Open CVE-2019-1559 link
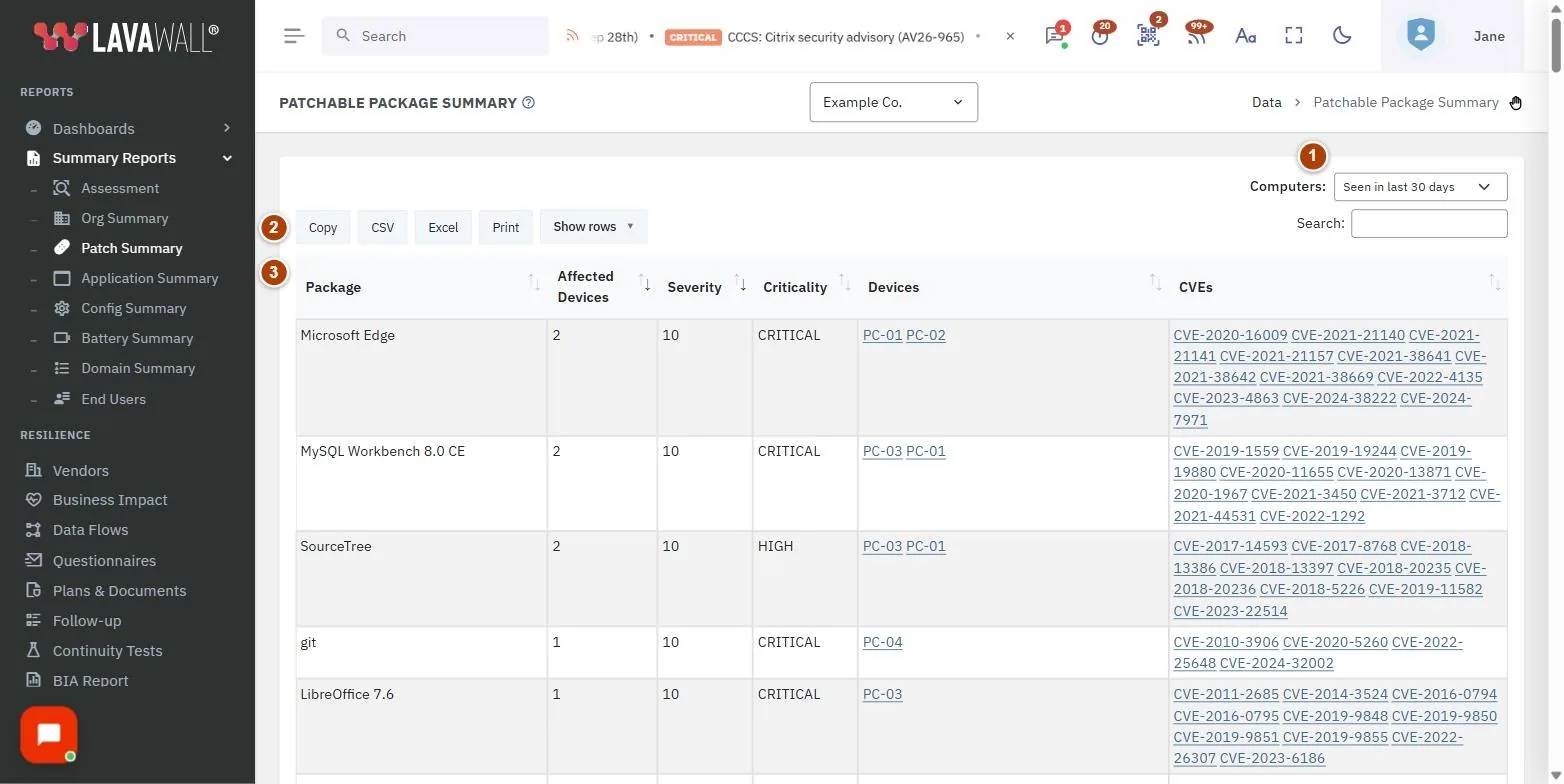Viewport: 1564px width, 784px height. pyautogui.click(x=1226, y=451)
